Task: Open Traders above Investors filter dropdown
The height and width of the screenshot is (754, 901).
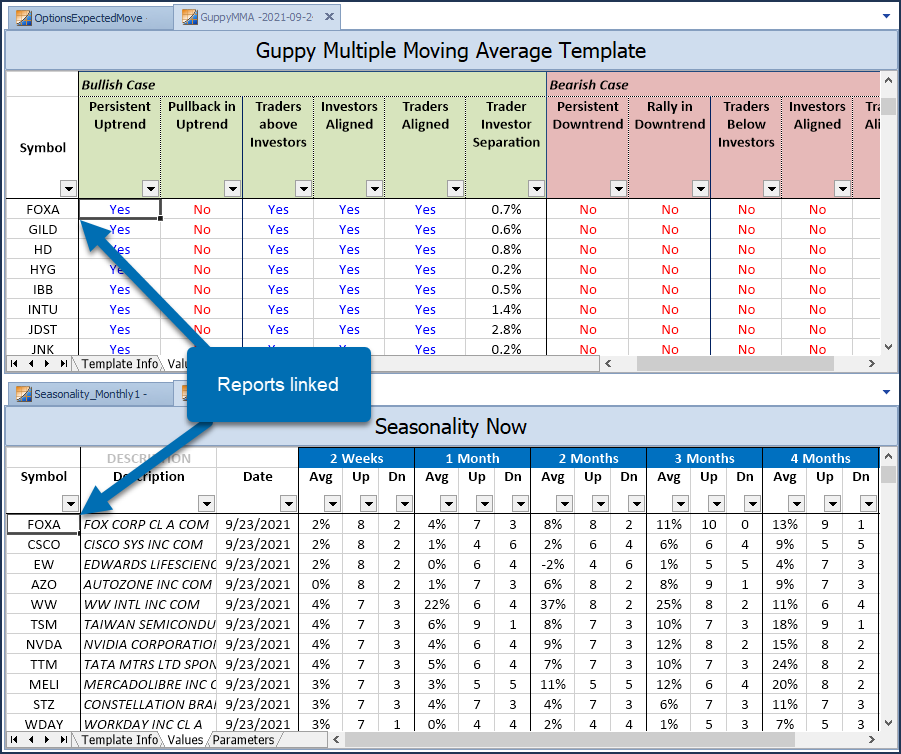Action: click(303, 188)
